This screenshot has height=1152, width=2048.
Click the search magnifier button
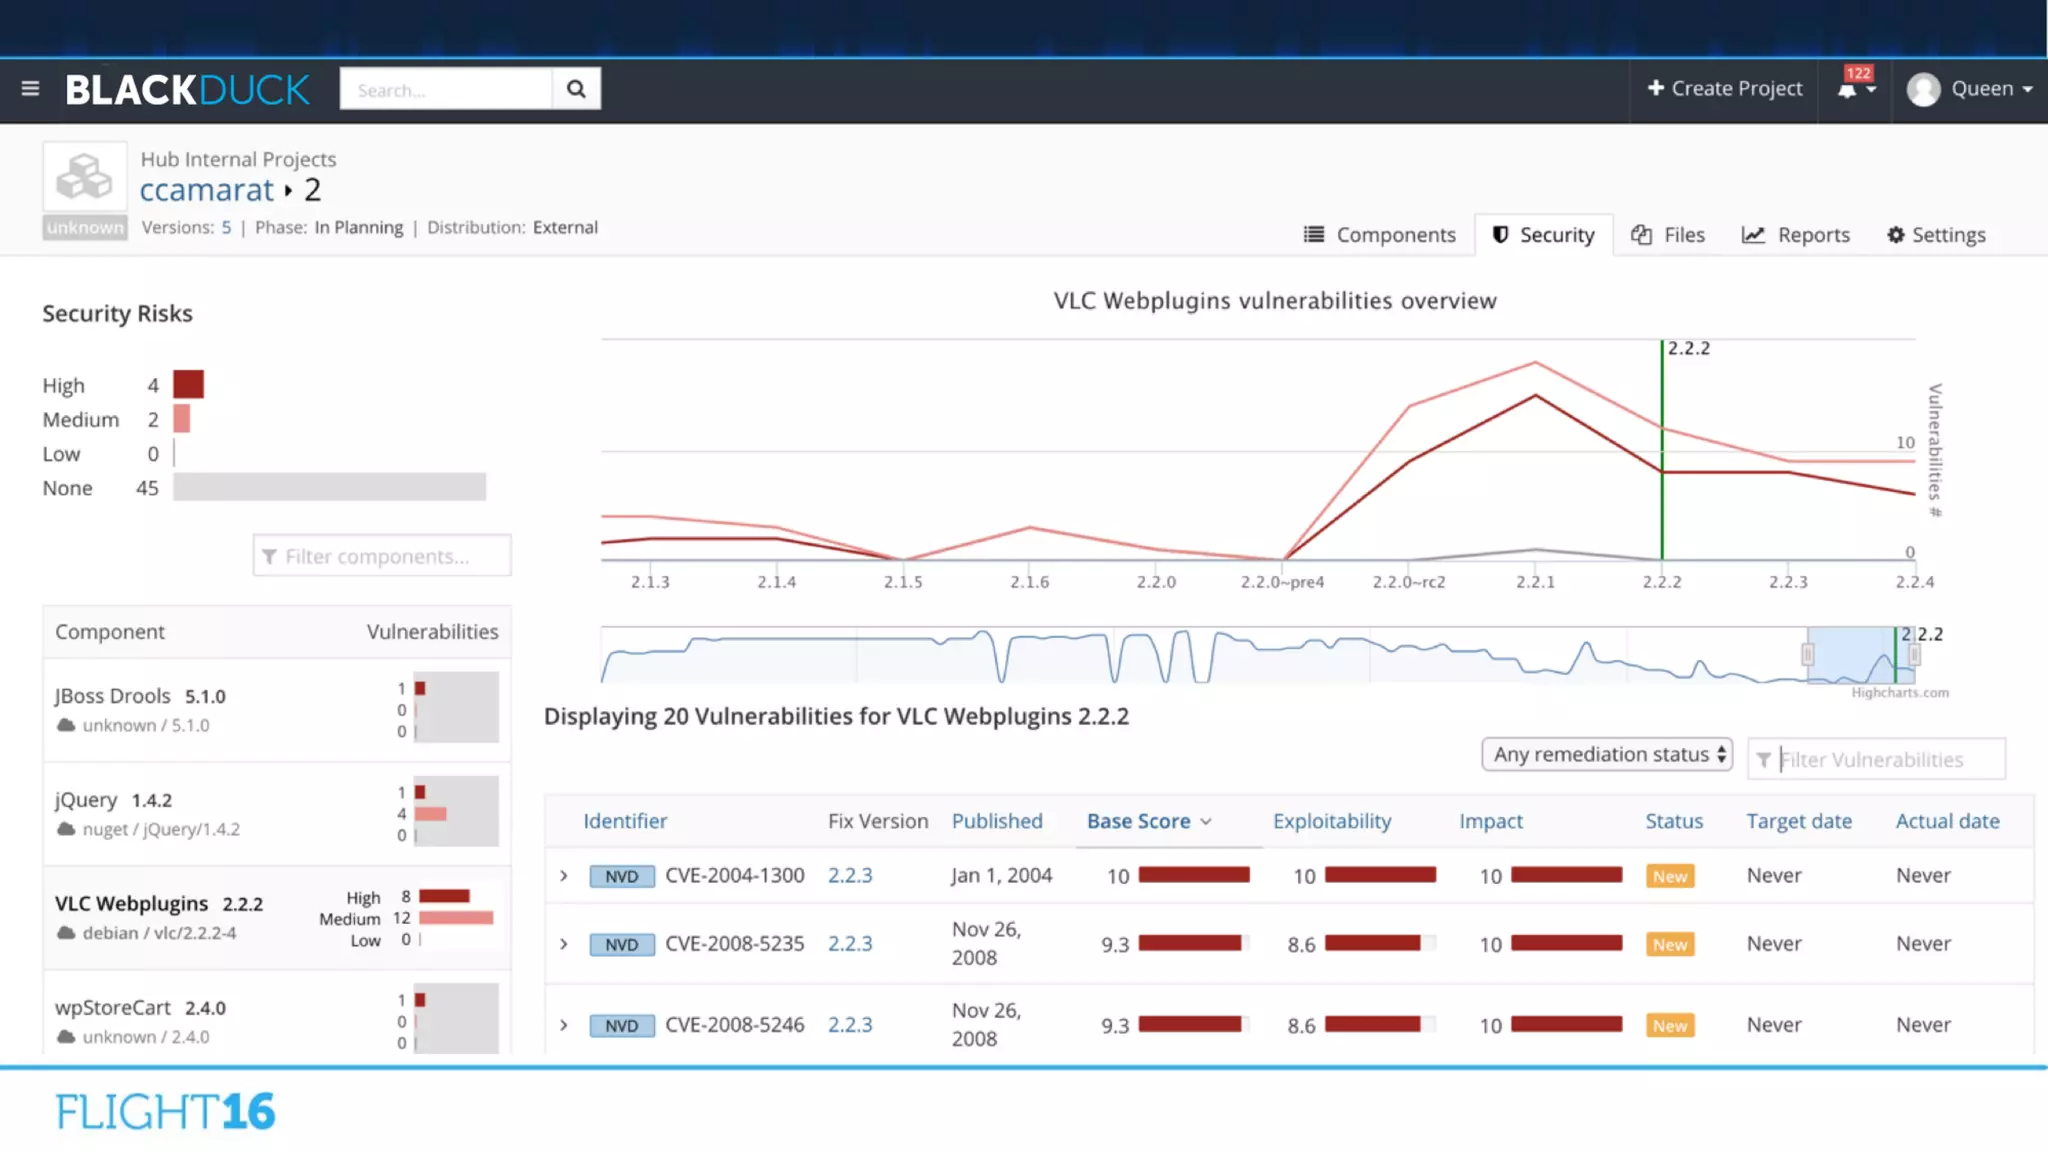click(576, 89)
